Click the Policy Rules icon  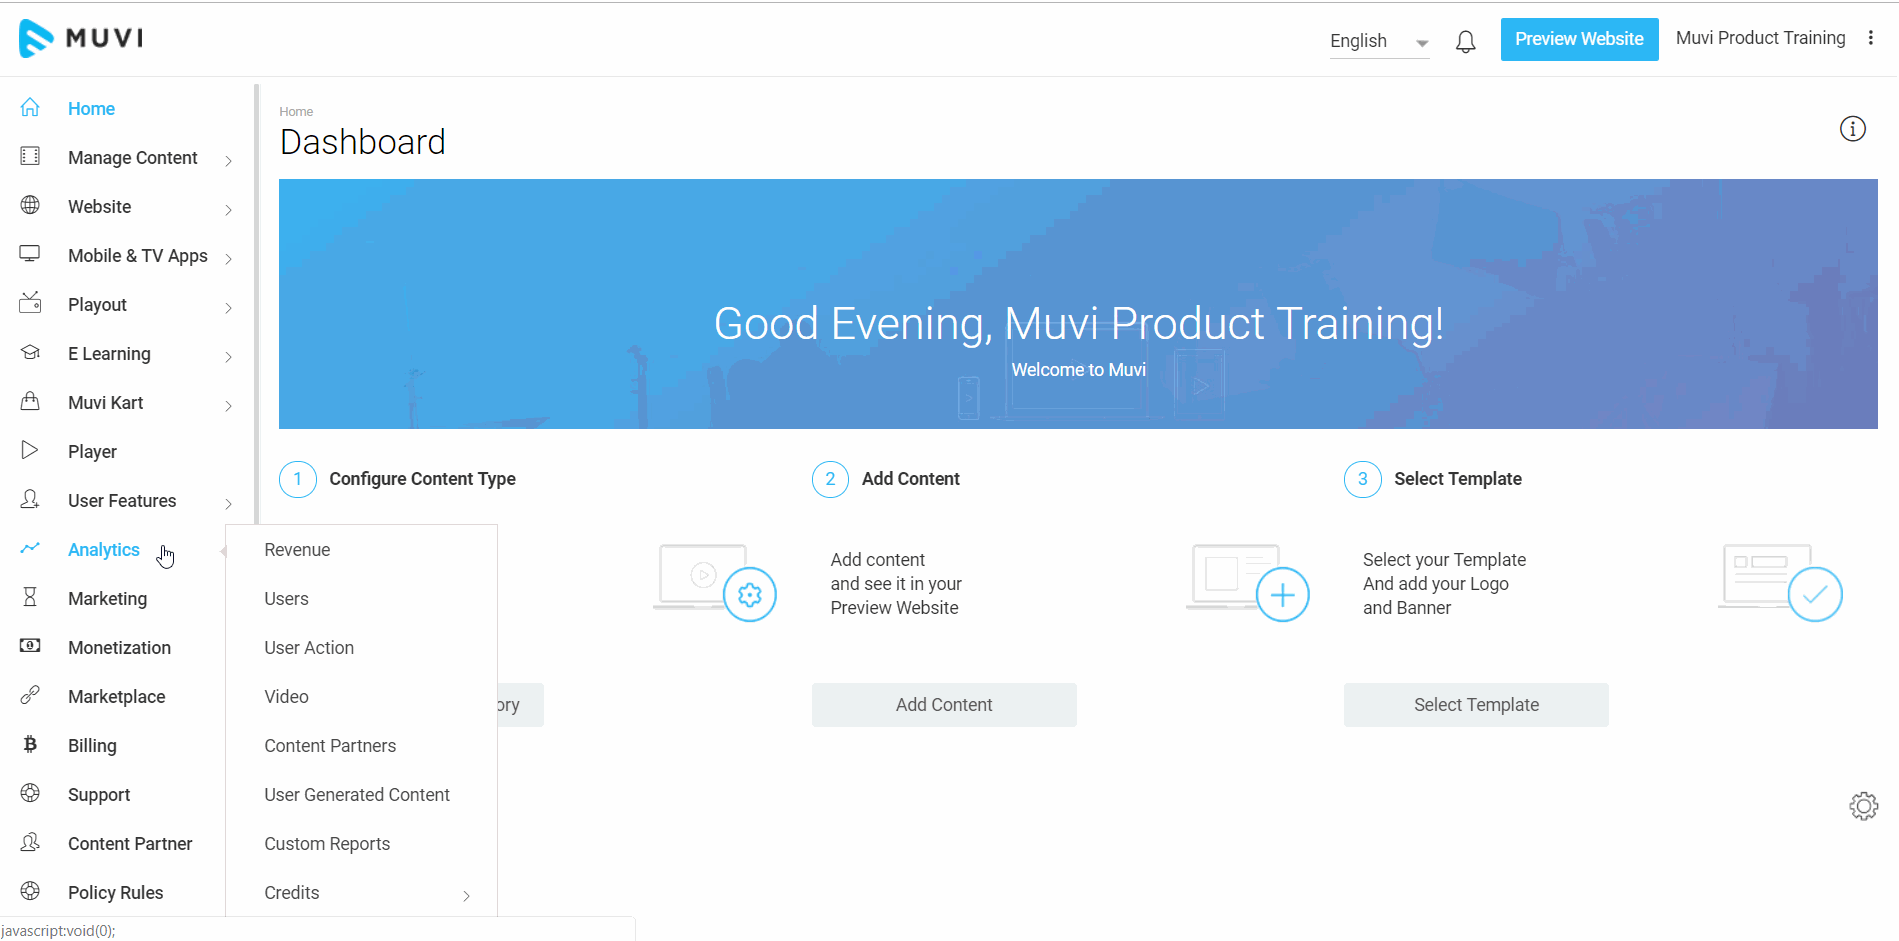(x=30, y=891)
